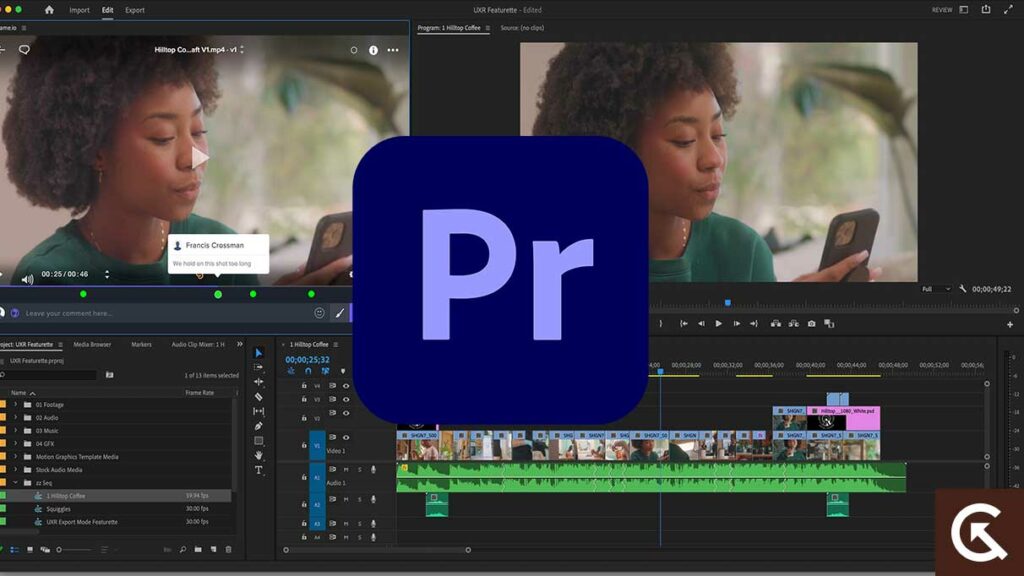Select the Hand tool

[259, 455]
